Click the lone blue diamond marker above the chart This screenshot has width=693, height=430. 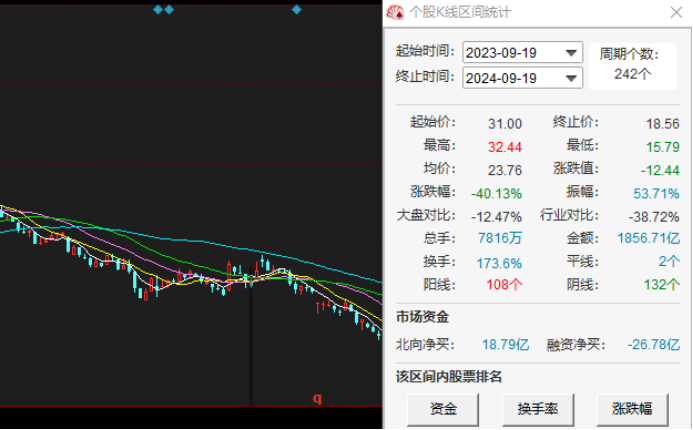click(297, 9)
